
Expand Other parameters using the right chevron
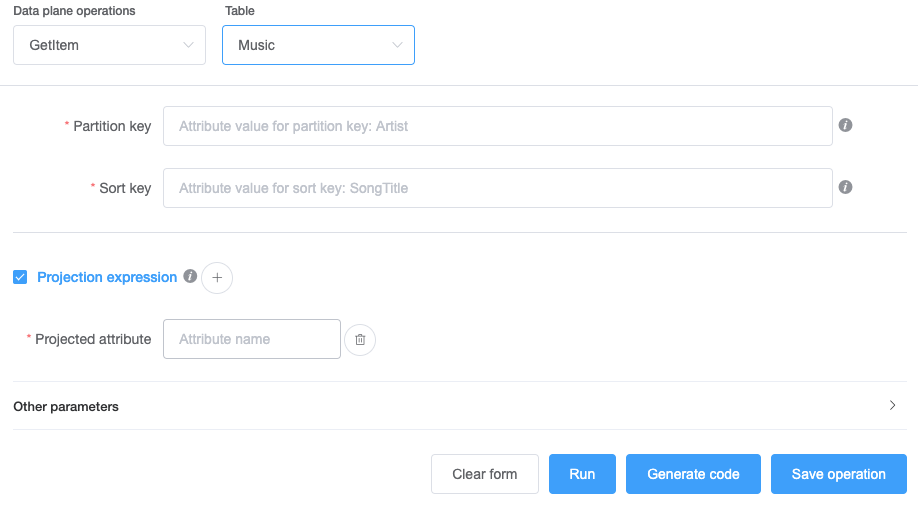892,406
